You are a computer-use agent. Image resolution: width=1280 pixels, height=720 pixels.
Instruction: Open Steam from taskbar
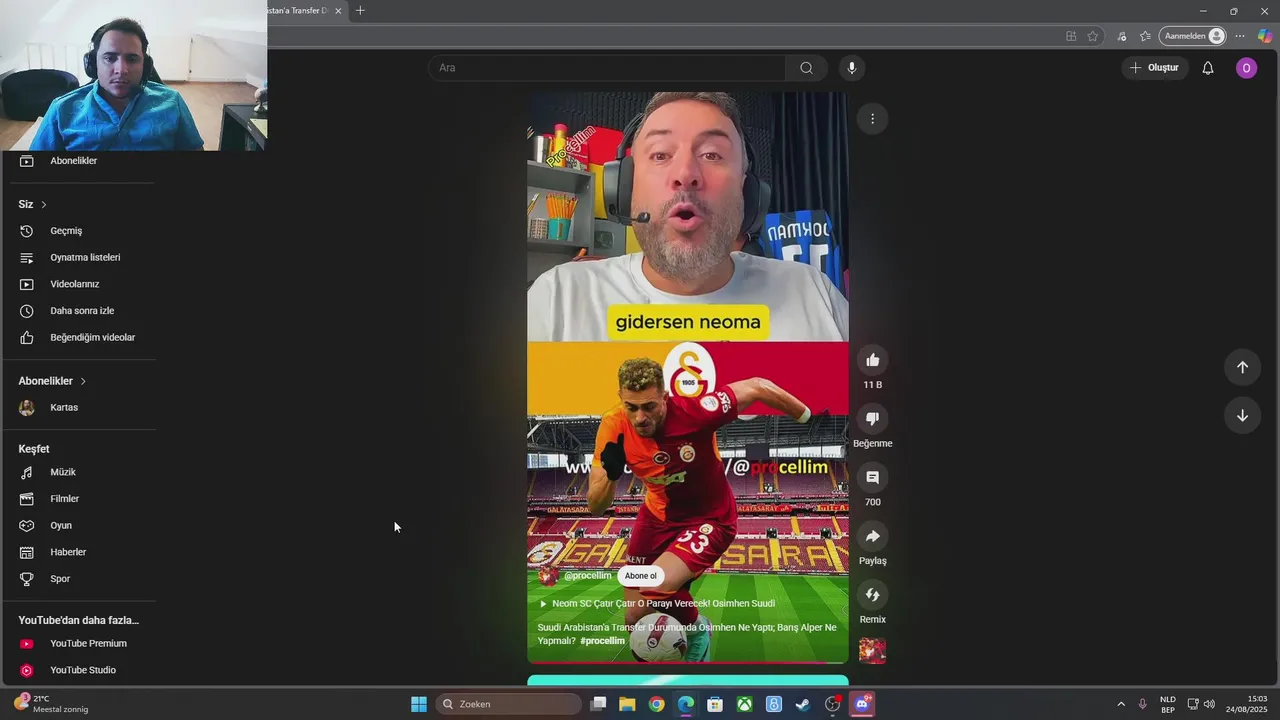click(x=802, y=704)
